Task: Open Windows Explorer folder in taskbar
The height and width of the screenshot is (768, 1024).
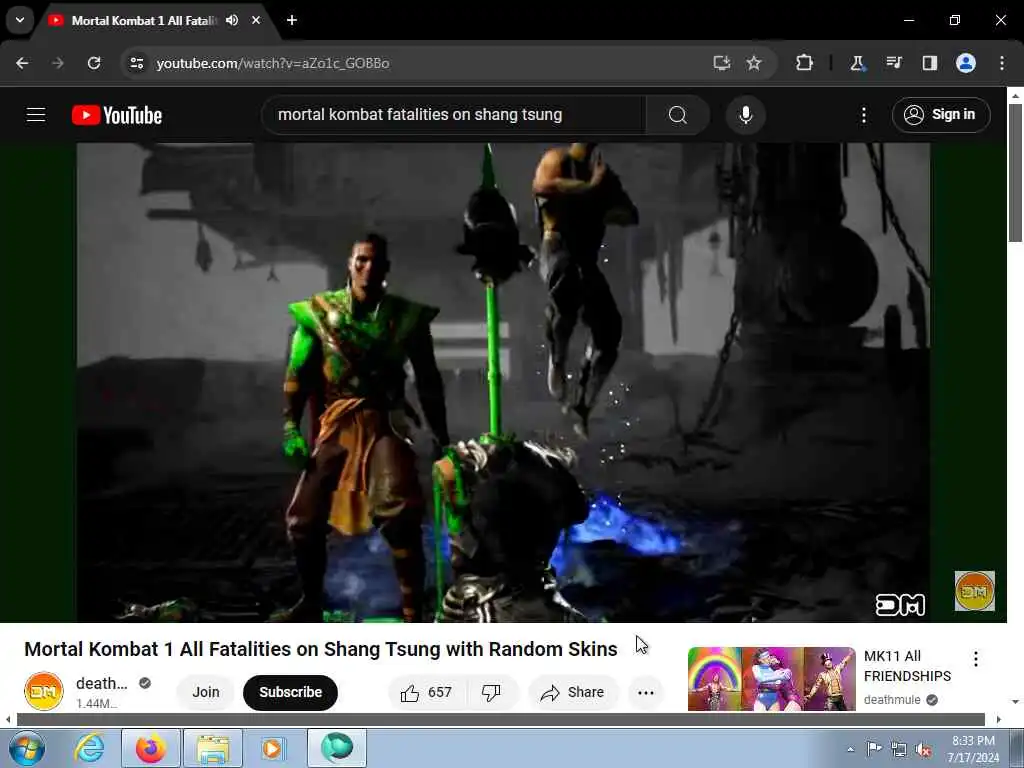Action: [x=213, y=748]
